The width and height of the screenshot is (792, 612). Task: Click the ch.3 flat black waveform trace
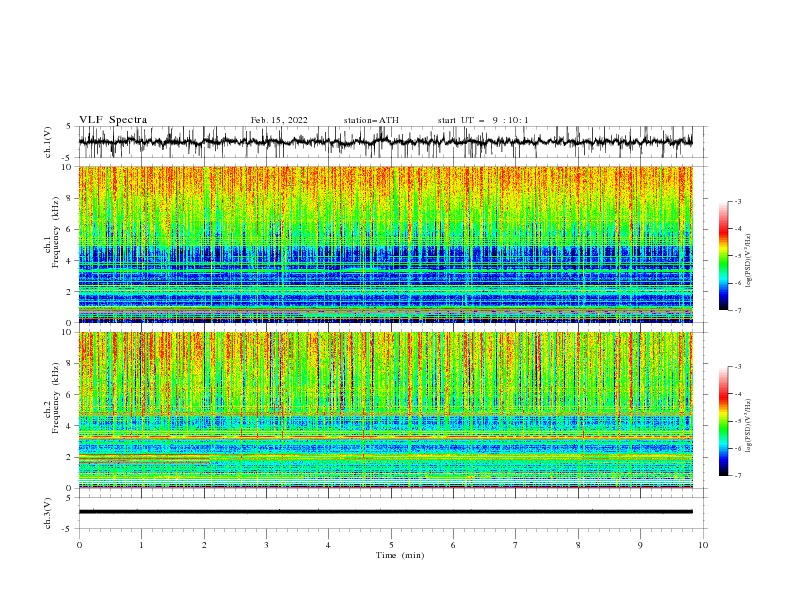click(385, 512)
